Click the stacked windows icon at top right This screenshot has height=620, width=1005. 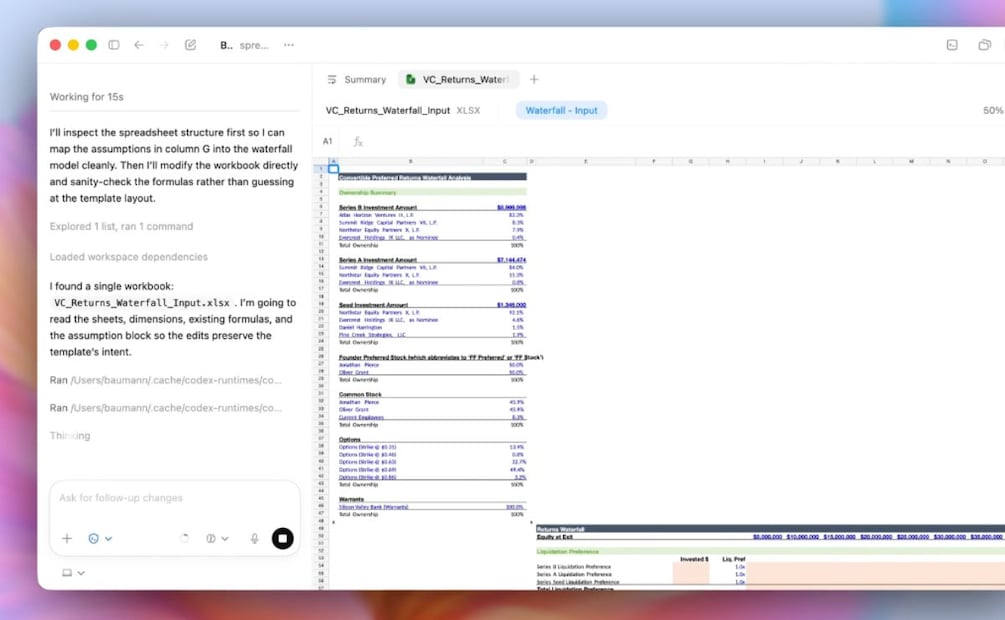pos(984,45)
